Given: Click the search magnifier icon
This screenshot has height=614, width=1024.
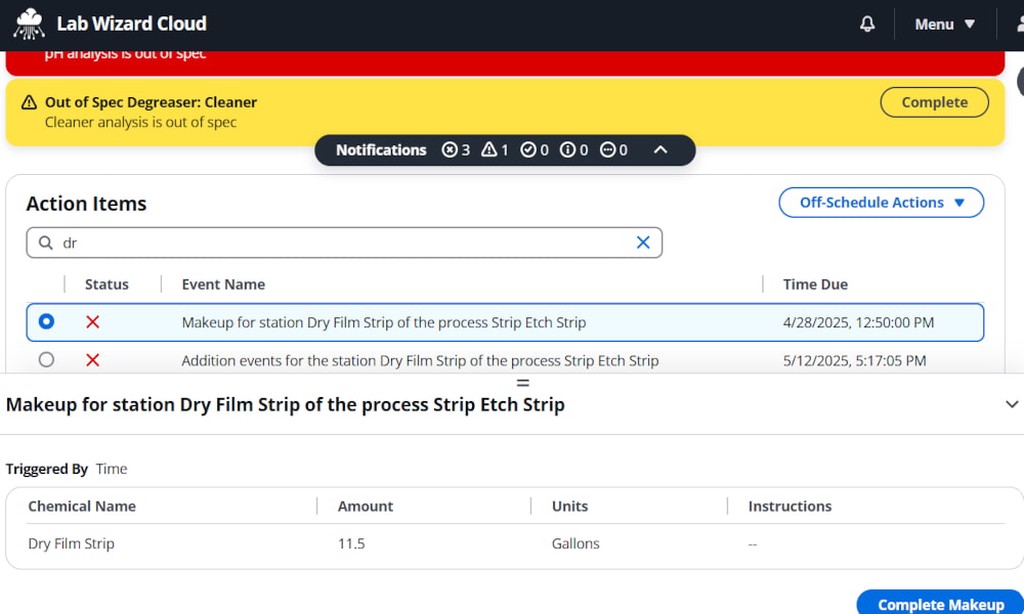Looking at the screenshot, I should [x=46, y=243].
